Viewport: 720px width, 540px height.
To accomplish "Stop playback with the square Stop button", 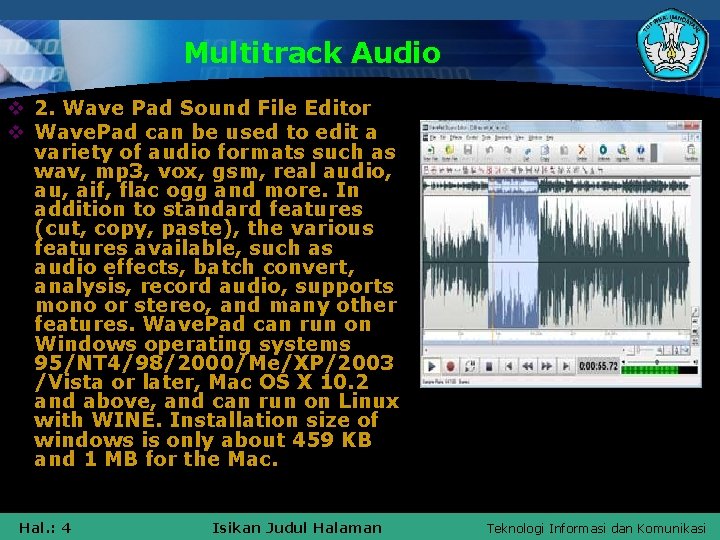I will point(489,366).
